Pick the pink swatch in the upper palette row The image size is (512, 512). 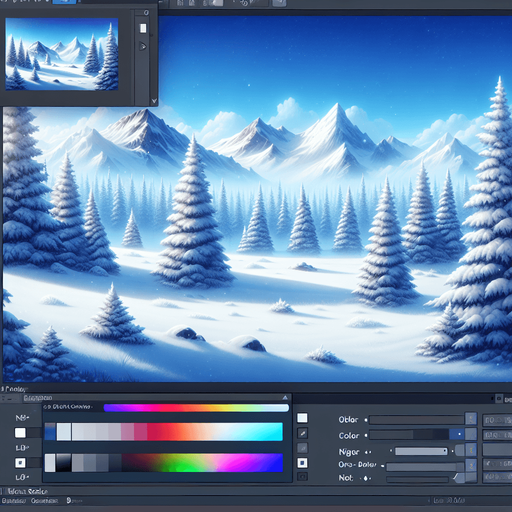tap(127, 432)
